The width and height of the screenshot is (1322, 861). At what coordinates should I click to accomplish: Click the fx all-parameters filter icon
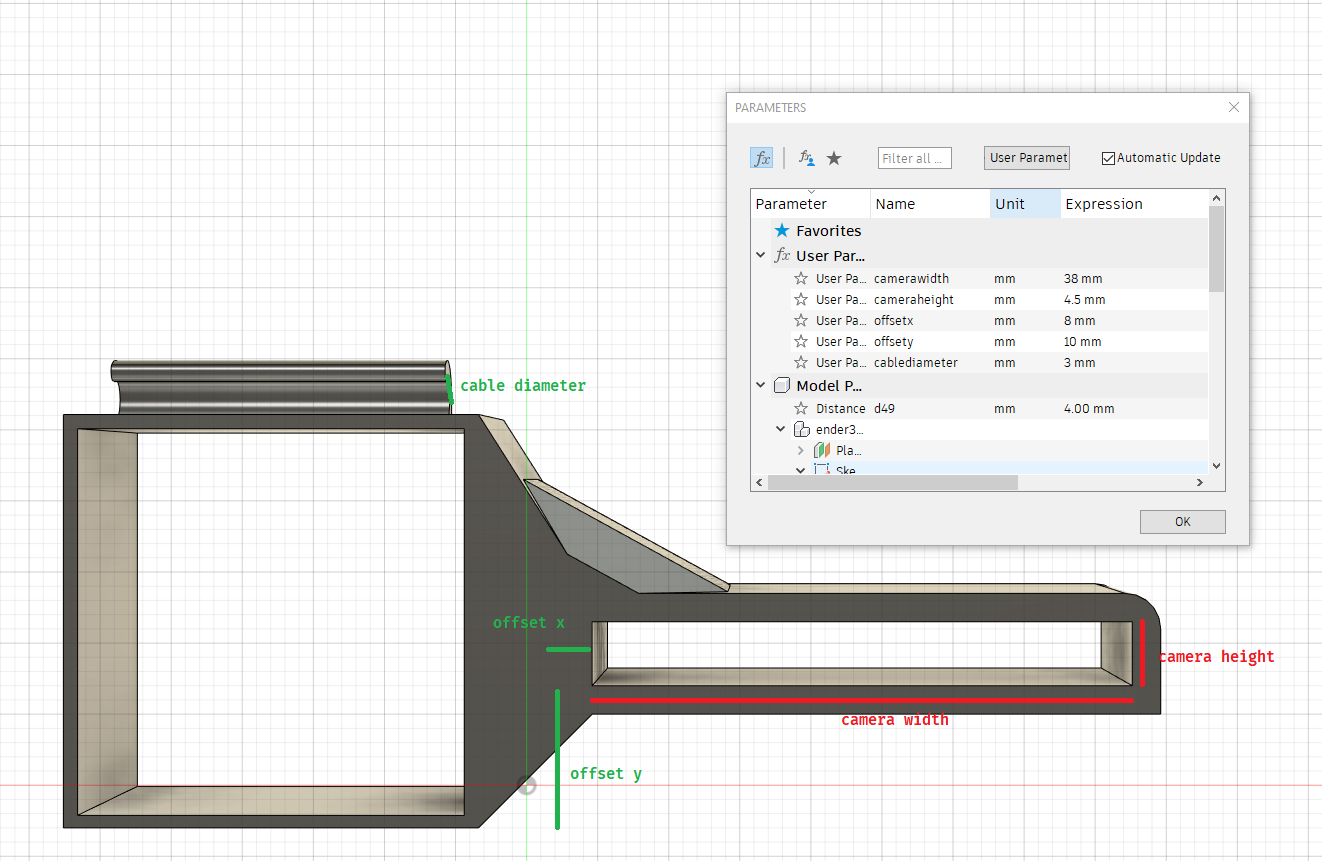(762, 158)
